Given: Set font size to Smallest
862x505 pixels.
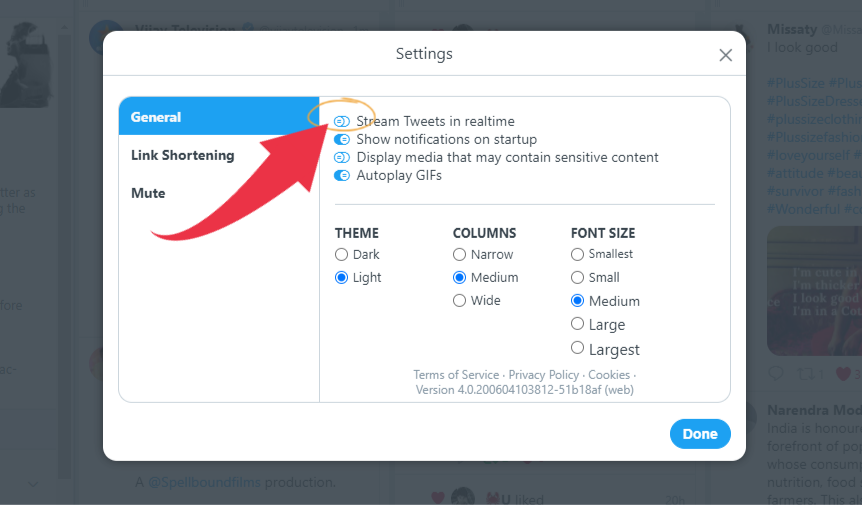Looking at the screenshot, I should tap(577, 254).
